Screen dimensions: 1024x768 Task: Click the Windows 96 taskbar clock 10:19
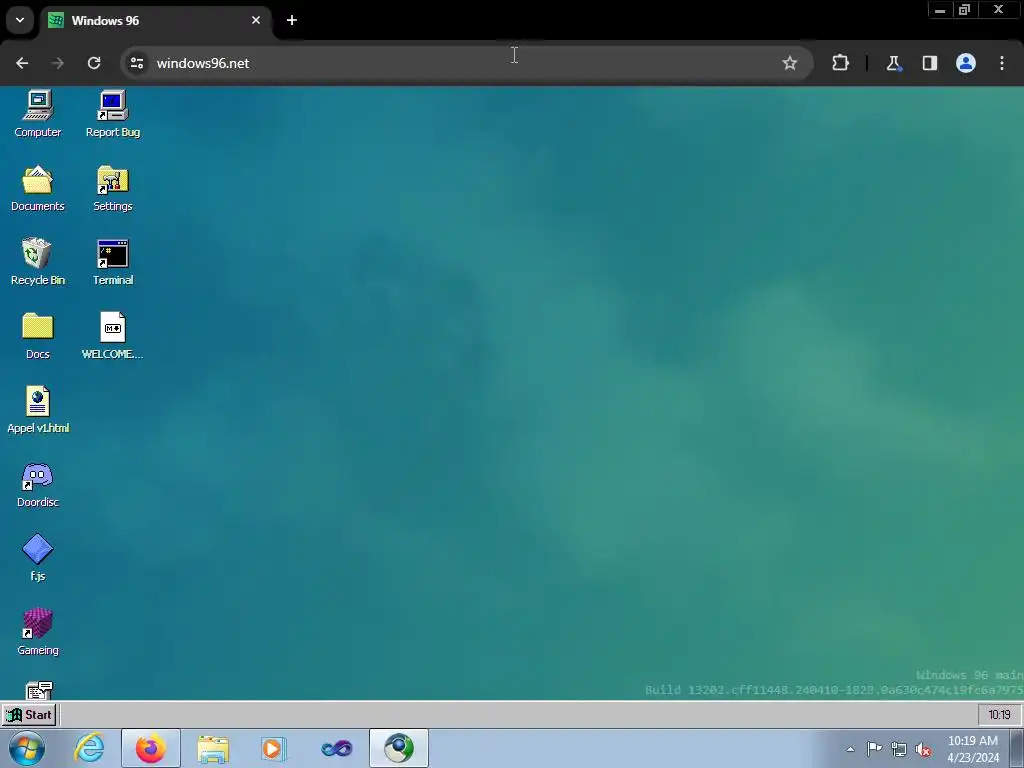pos(999,714)
